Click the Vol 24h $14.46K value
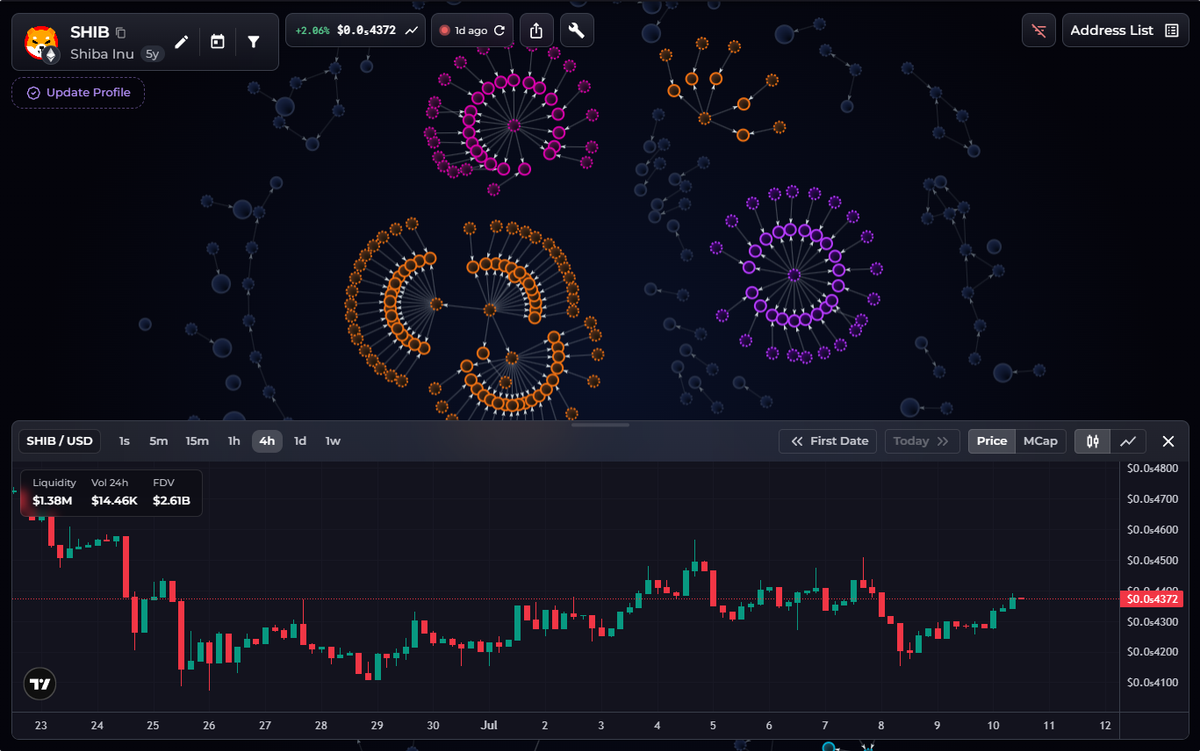 [x=114, y=500]
